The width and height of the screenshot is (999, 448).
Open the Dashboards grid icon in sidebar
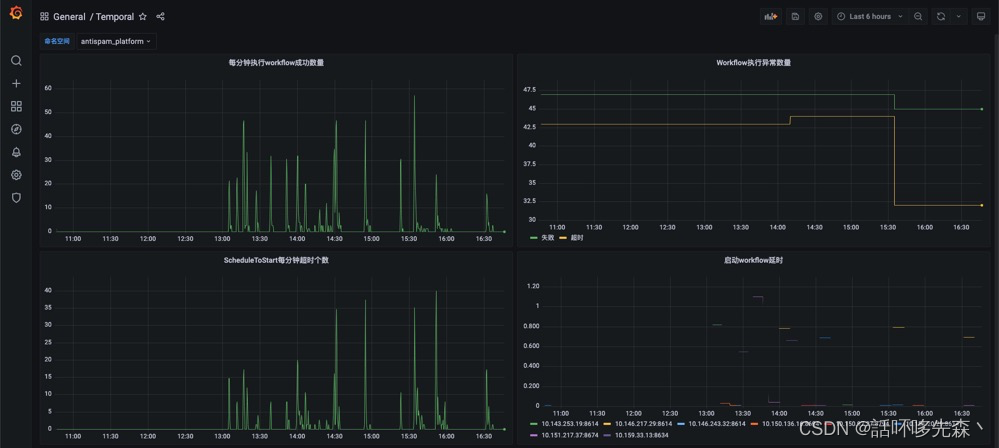[17, 106]
